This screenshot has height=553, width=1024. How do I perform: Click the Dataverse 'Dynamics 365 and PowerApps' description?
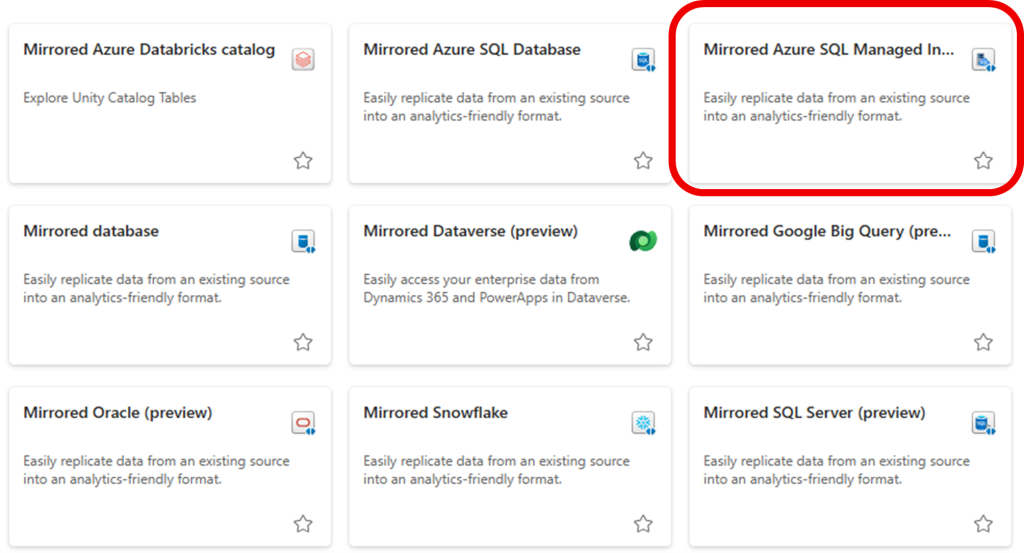[x=496, y=289]
